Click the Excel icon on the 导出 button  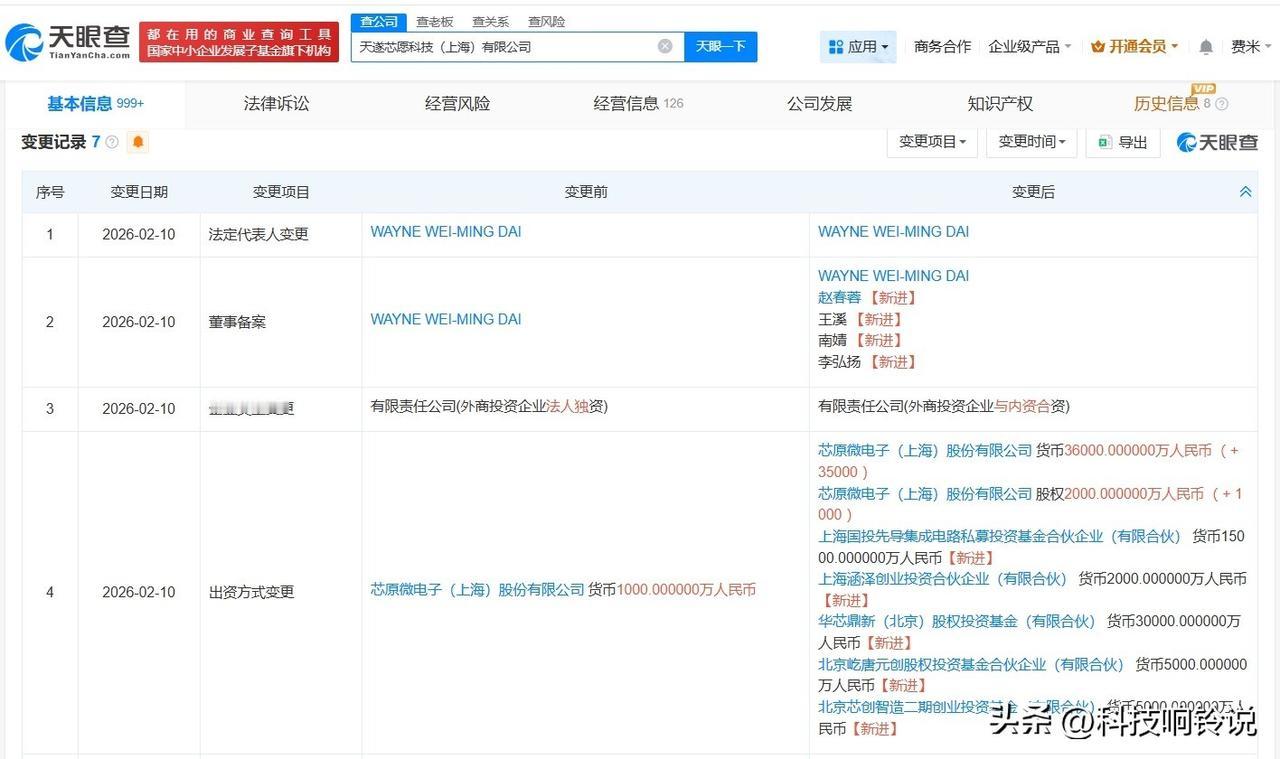coord(1105,142)
